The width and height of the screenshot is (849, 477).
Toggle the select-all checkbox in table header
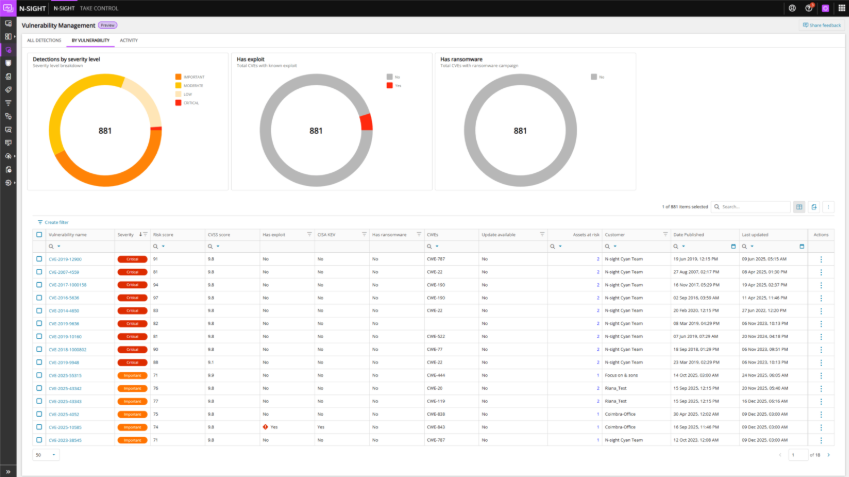[x=40, y=234]
